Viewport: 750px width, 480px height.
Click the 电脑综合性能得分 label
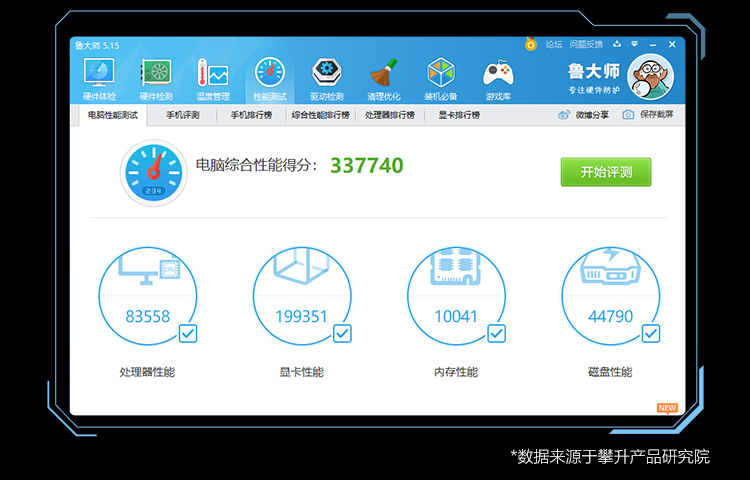point(257,165)
